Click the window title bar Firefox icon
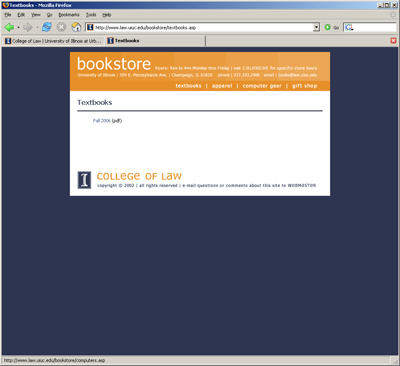Image resolution: width=400 pixels, height=366 pixels. click(5, 5)
